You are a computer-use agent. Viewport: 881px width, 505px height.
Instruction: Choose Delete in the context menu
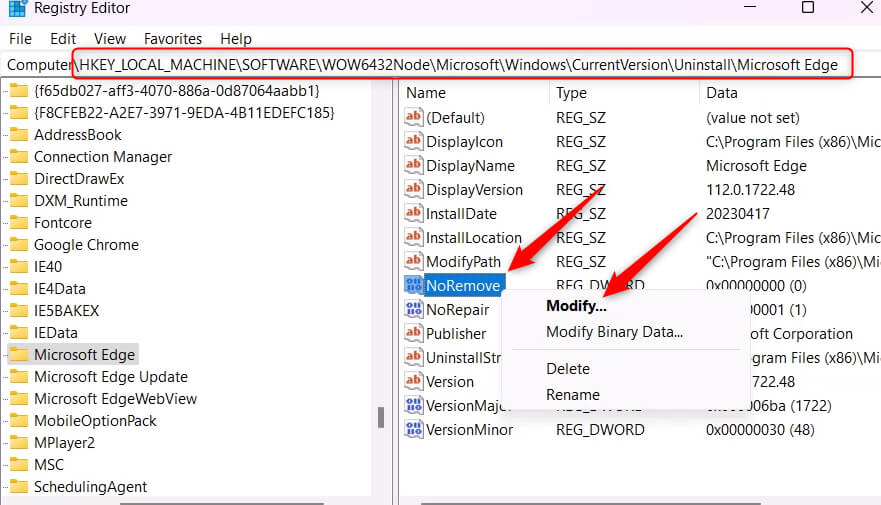click(568, 368)
